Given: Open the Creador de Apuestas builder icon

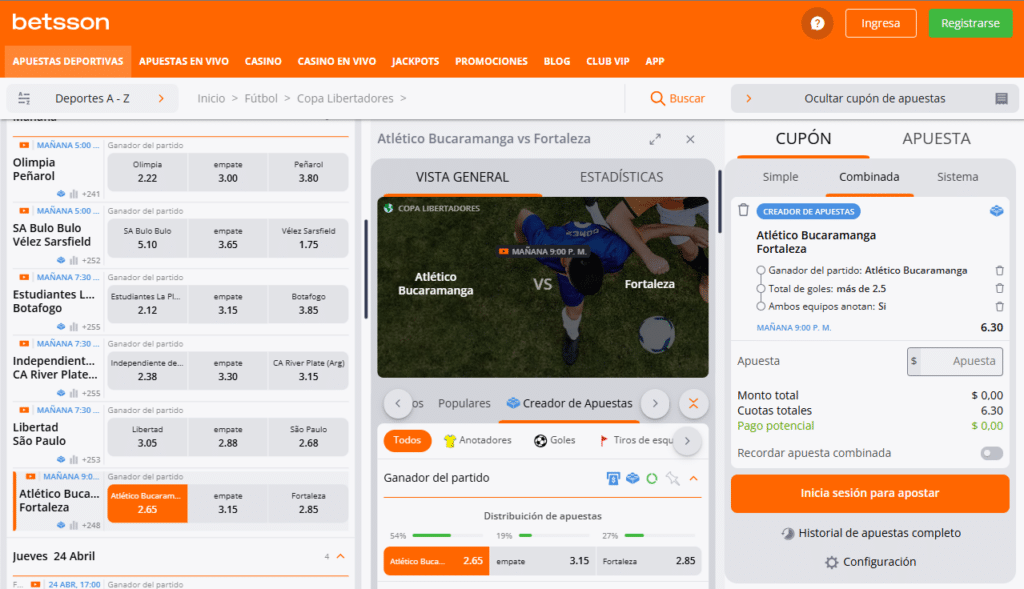Looking at the screenshot, I should pos(632,478).
